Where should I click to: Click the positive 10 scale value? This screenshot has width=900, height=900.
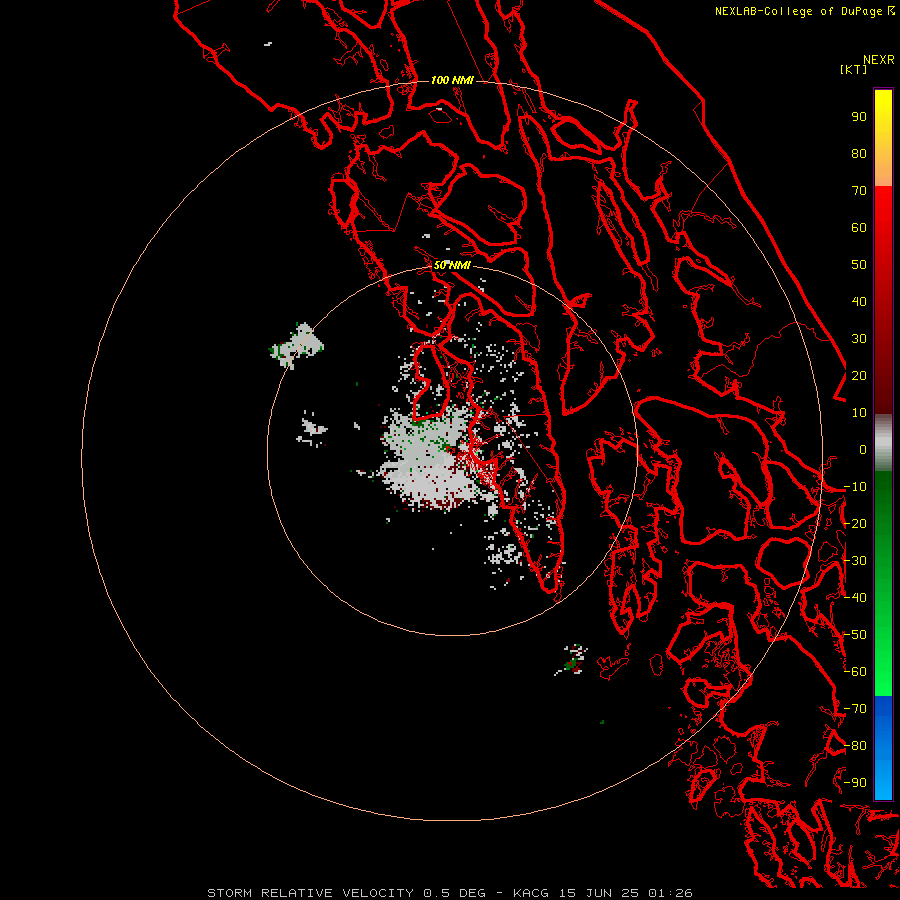tap(859, 413)
